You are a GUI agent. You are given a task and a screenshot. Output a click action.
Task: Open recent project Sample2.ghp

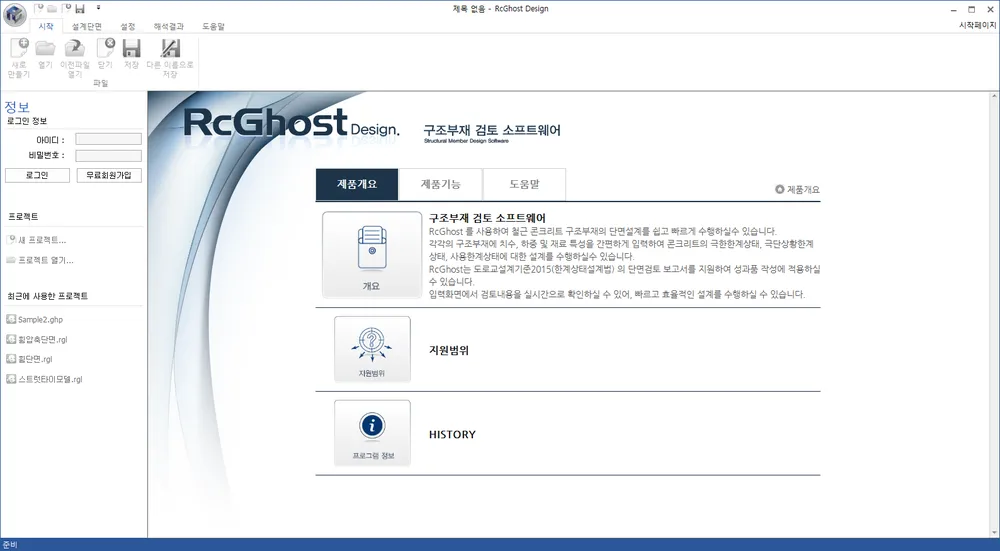40,320
